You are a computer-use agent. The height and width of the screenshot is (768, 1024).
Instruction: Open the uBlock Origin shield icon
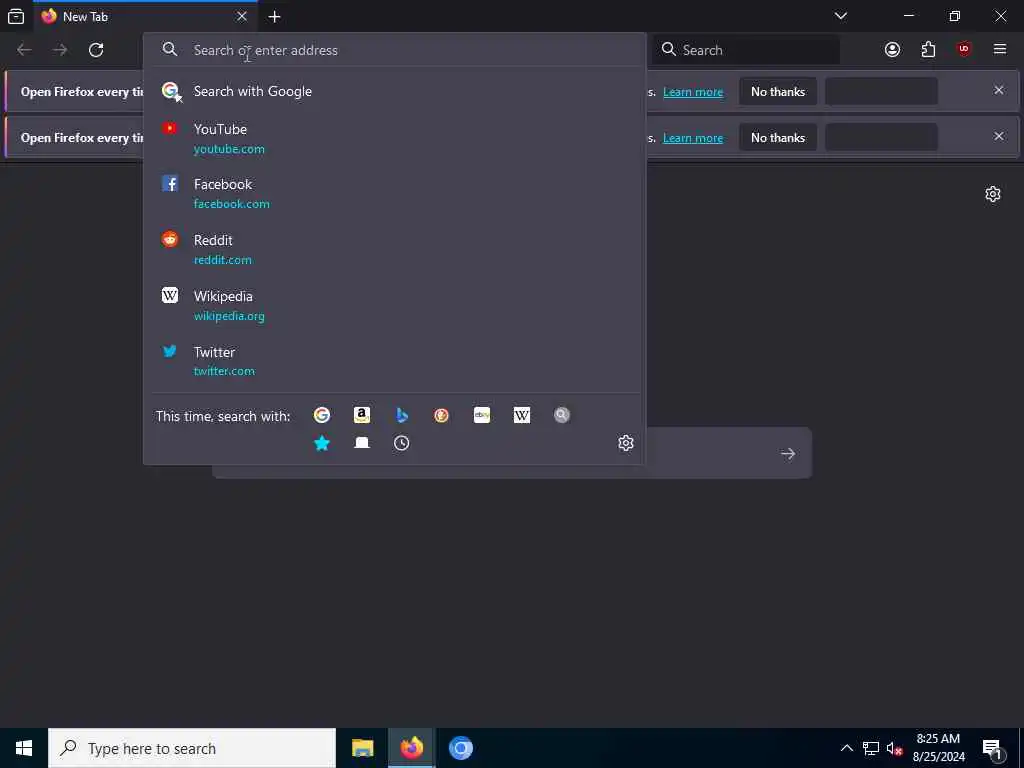[964, 50]
